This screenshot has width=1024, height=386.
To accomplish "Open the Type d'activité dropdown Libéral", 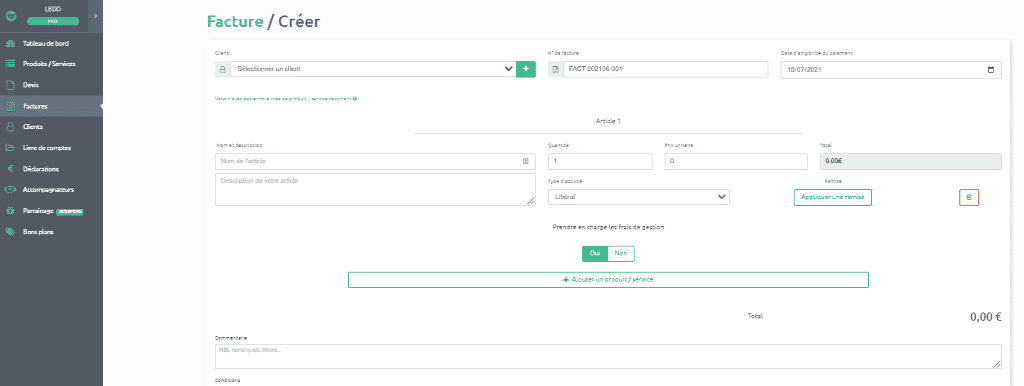I will [x=639, y=197].
